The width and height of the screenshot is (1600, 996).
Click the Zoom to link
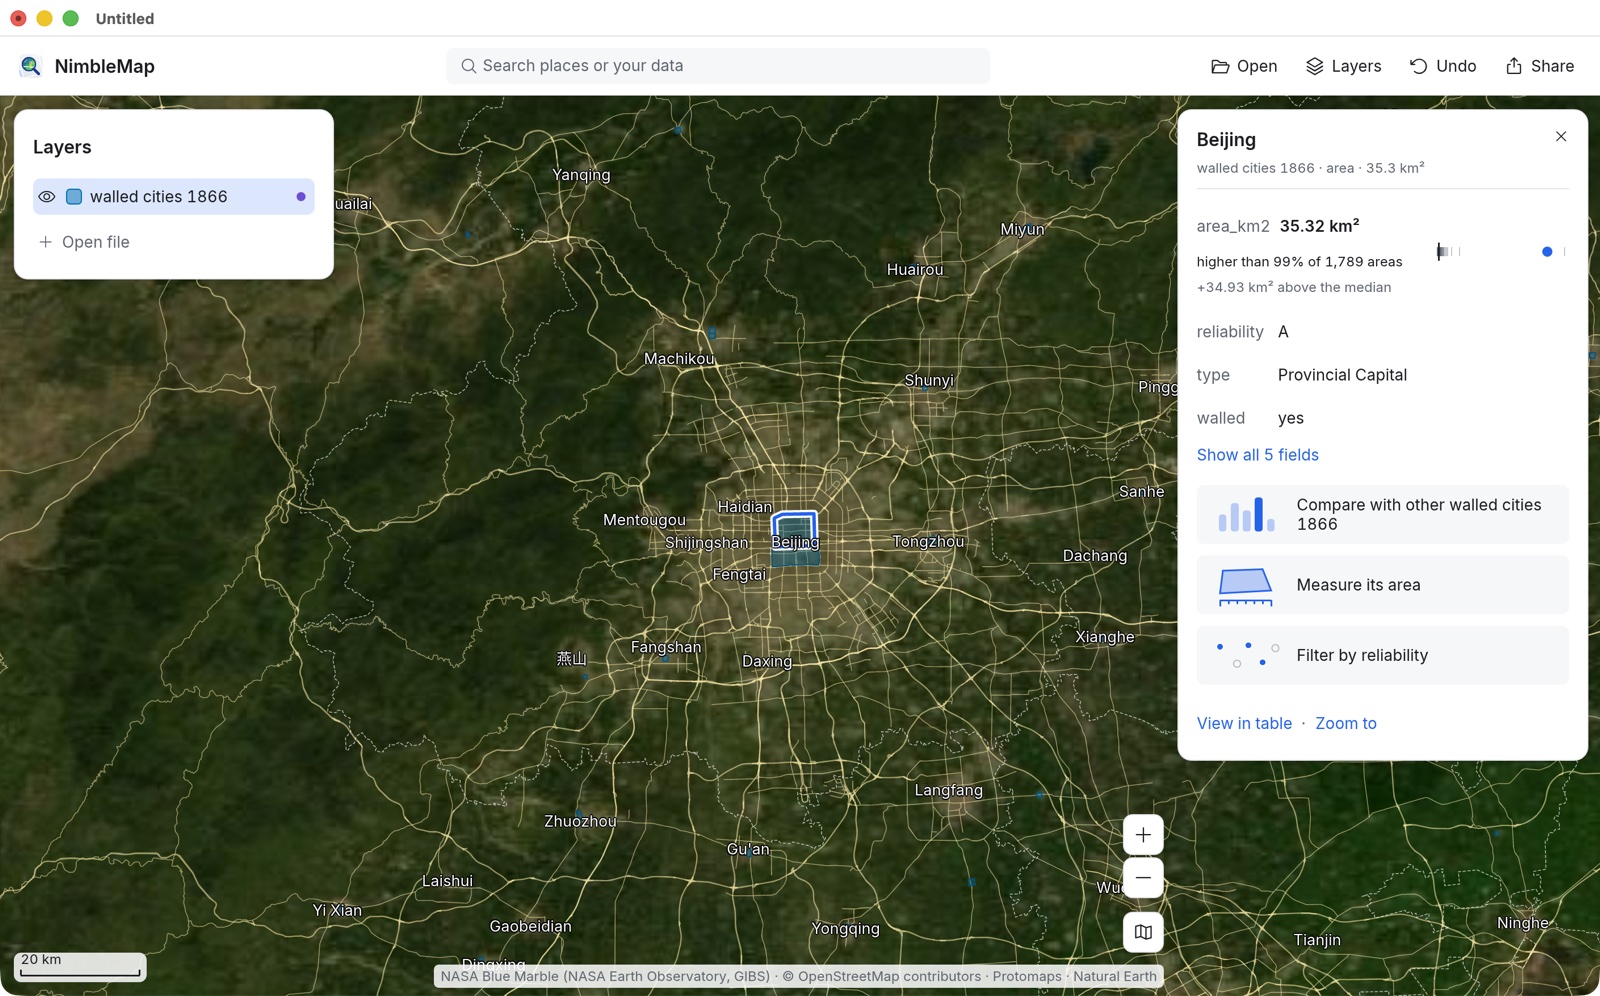pos(1346,723)
